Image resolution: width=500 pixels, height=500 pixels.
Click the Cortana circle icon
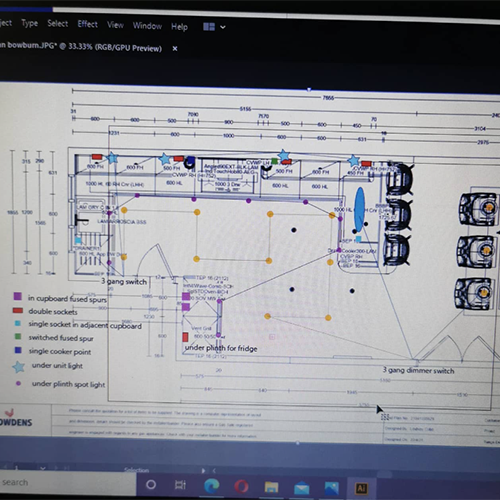click(x=151, y=485)
